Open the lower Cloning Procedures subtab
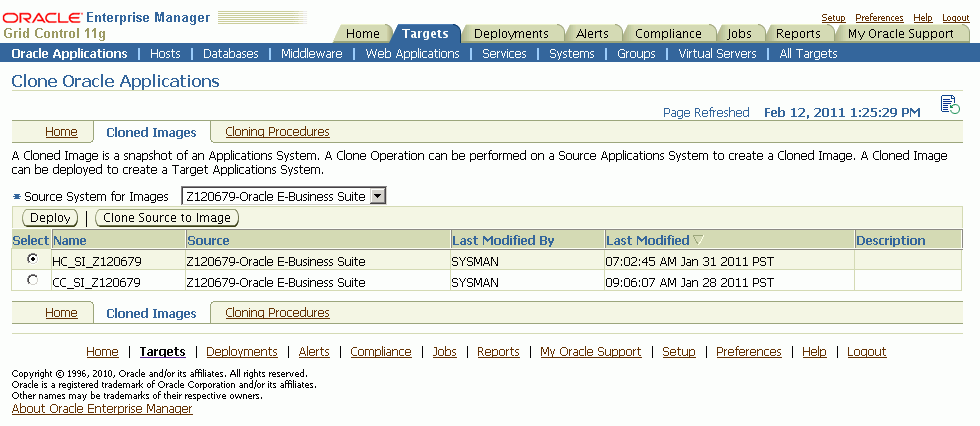980x426 pixels. tap(278, 312)
